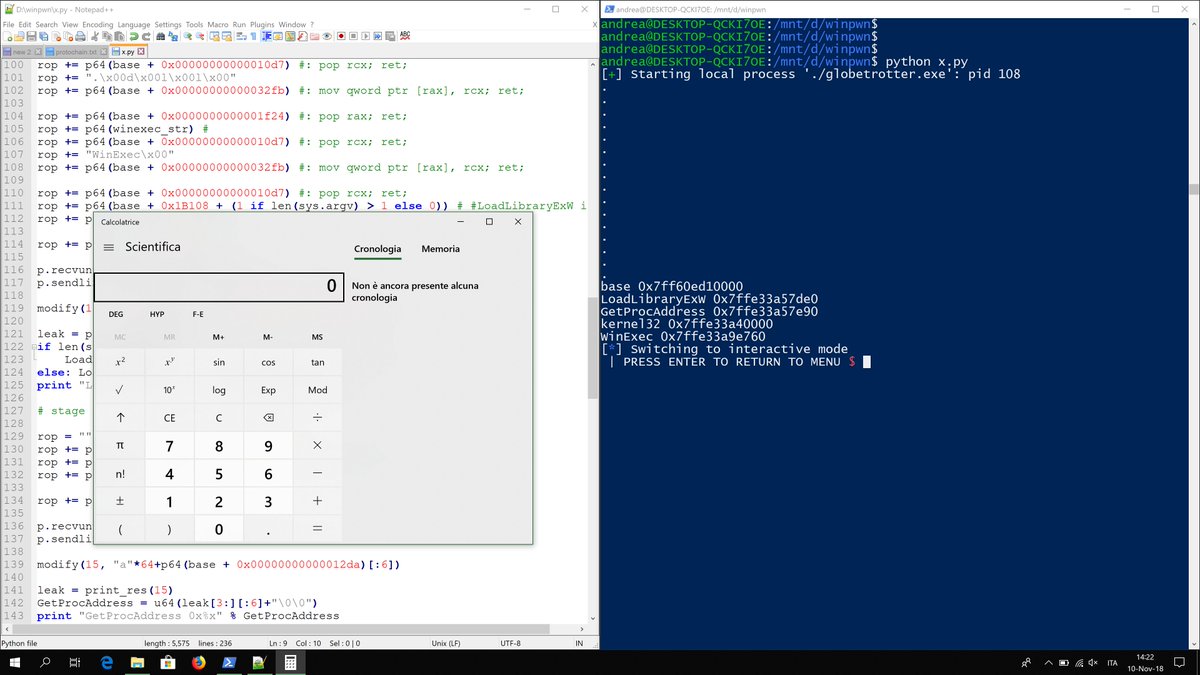Image resolution: width=1200 pixels, height=675 pixels.
Task: Open the PowerShell taskbar icon
Action: pos(228,662)
